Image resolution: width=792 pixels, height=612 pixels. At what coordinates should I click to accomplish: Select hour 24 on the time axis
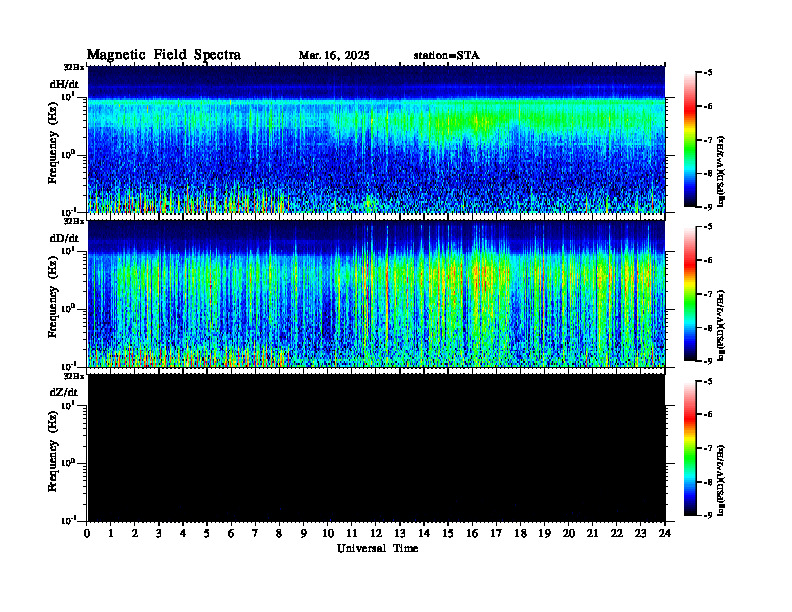pos(665,534)
